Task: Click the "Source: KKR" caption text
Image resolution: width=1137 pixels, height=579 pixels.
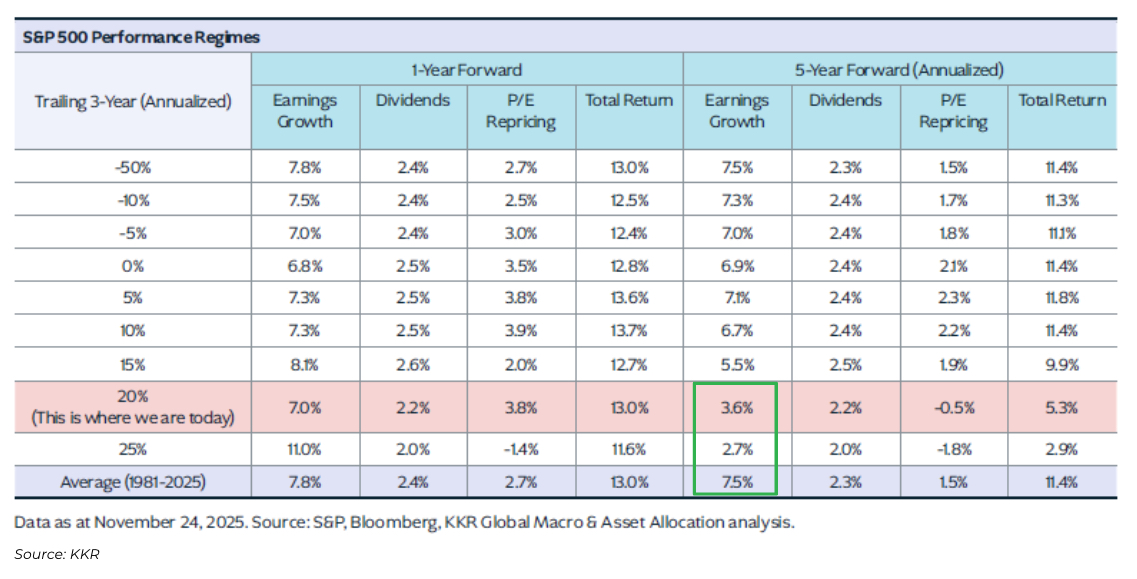Action: [55, 553]
